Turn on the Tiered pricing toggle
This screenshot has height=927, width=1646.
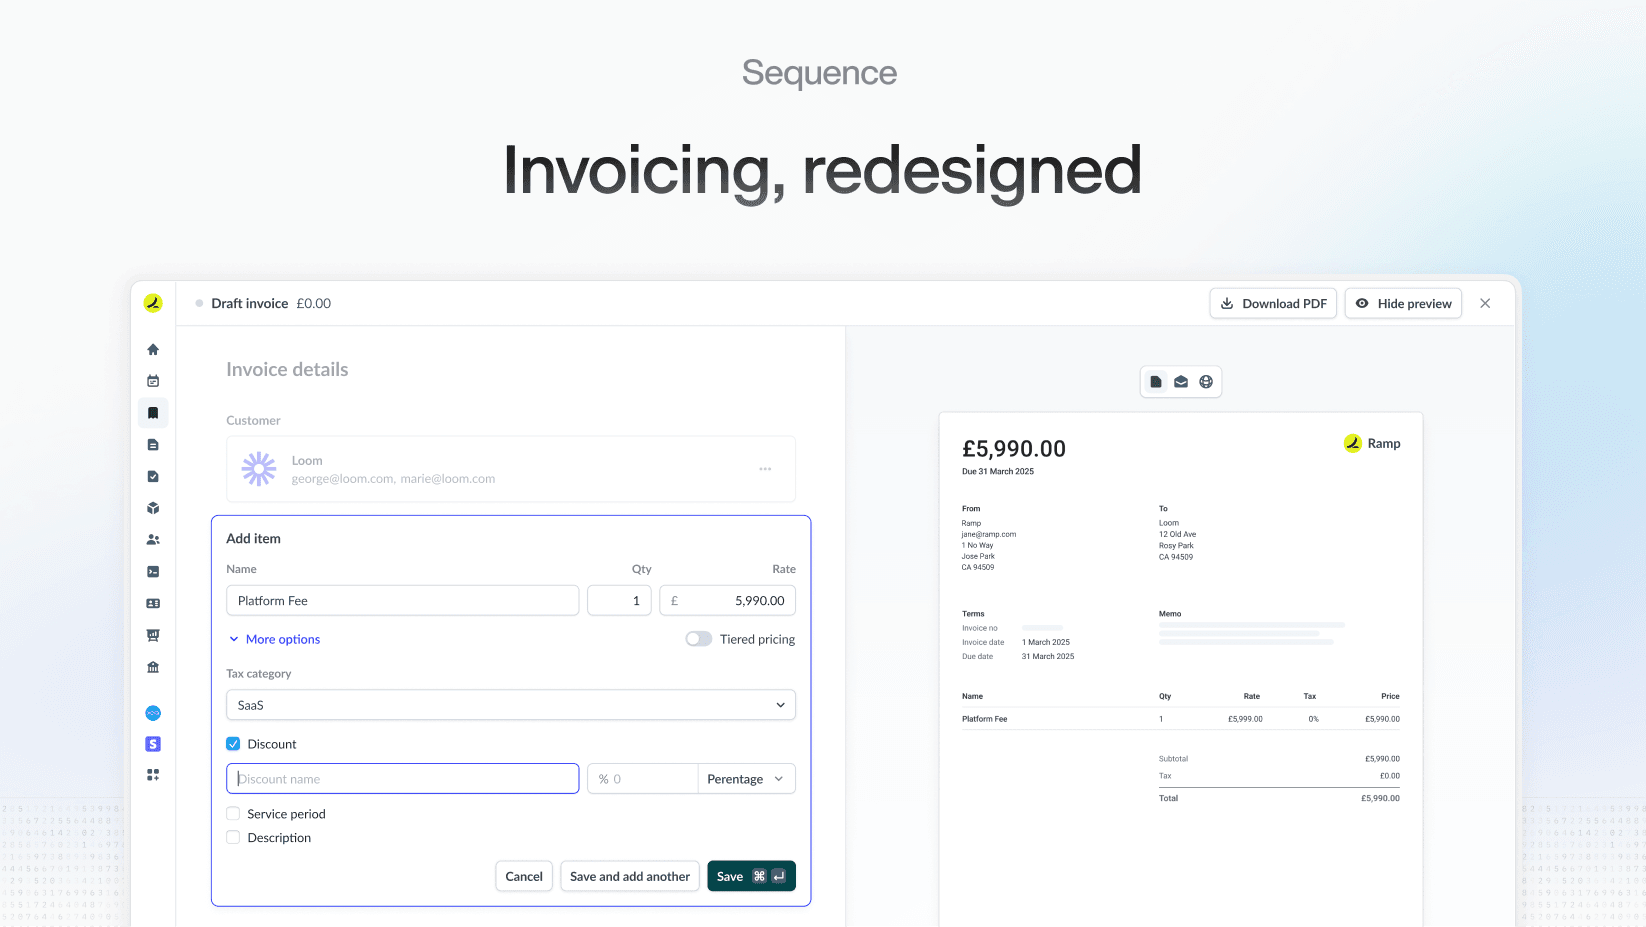click(x=698, y=639)
